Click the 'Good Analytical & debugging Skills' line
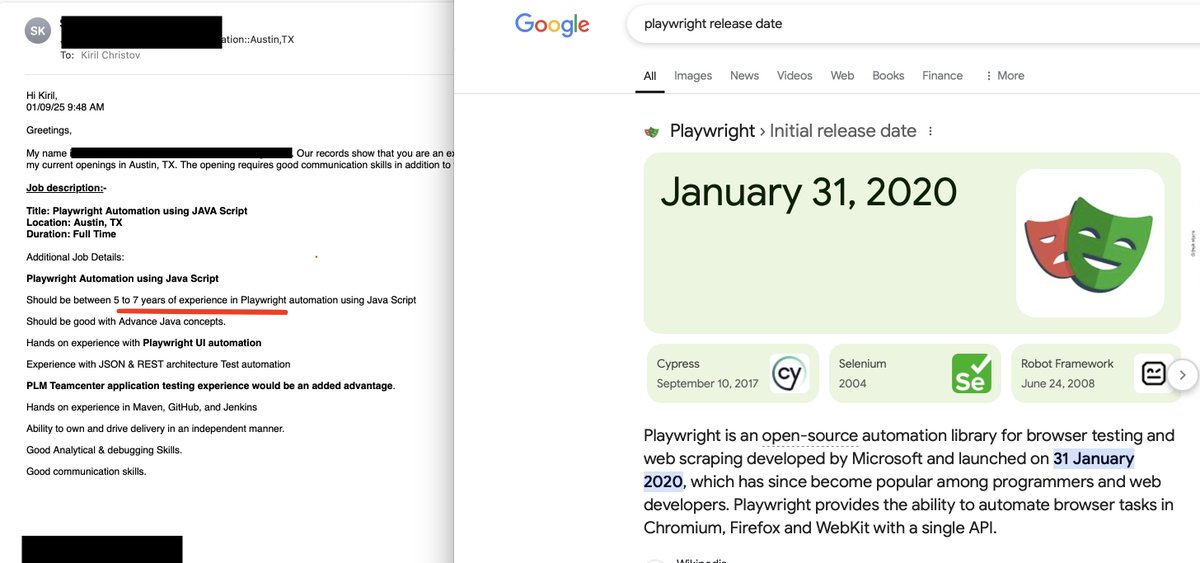 pos(104,450)
